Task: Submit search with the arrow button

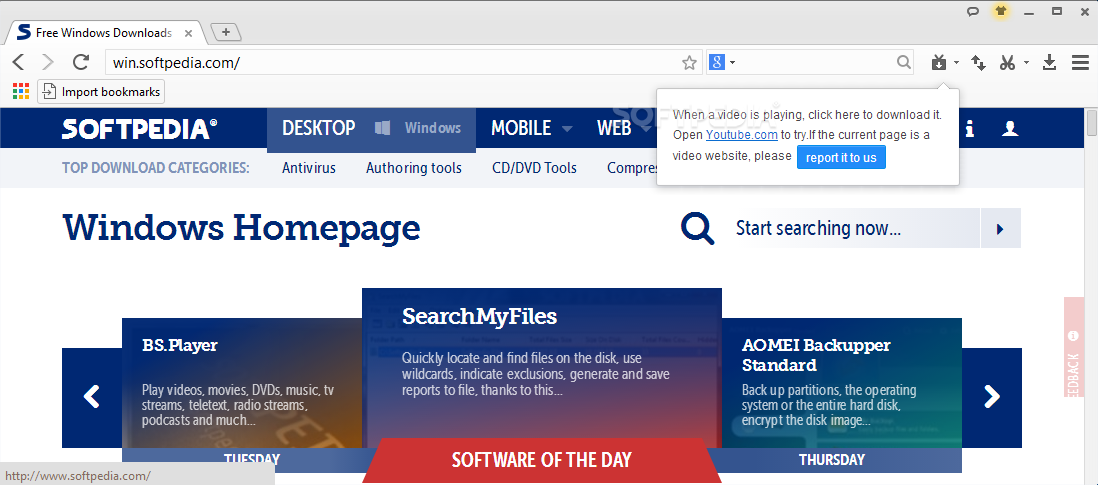Action: [1001, 228]
